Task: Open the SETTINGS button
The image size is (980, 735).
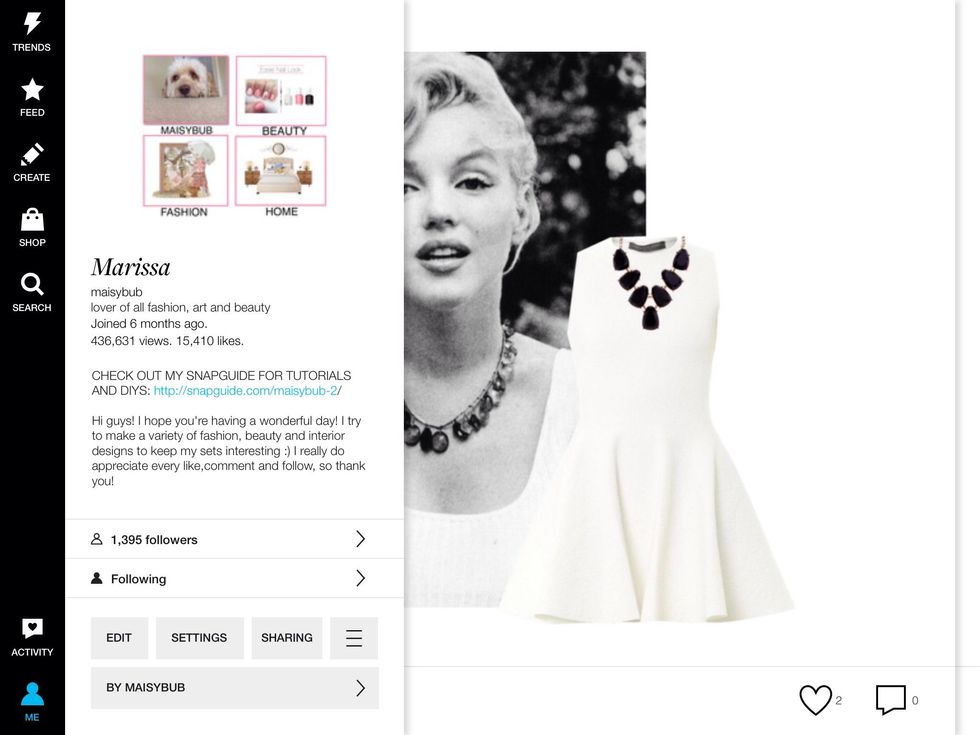Action: tap(199, 638)
